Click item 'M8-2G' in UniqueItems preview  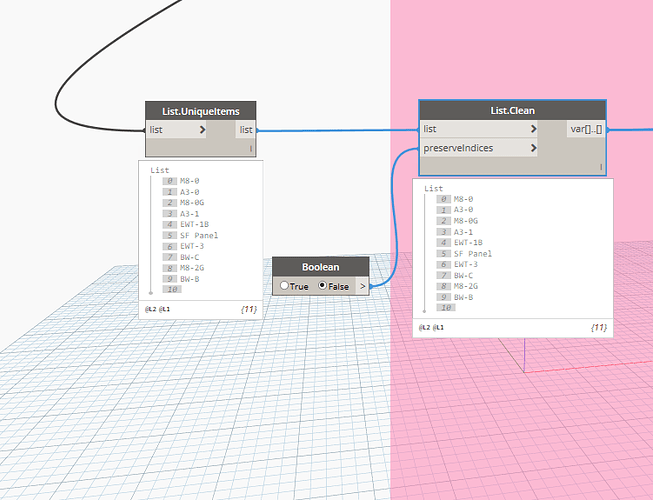click(192, 268)
